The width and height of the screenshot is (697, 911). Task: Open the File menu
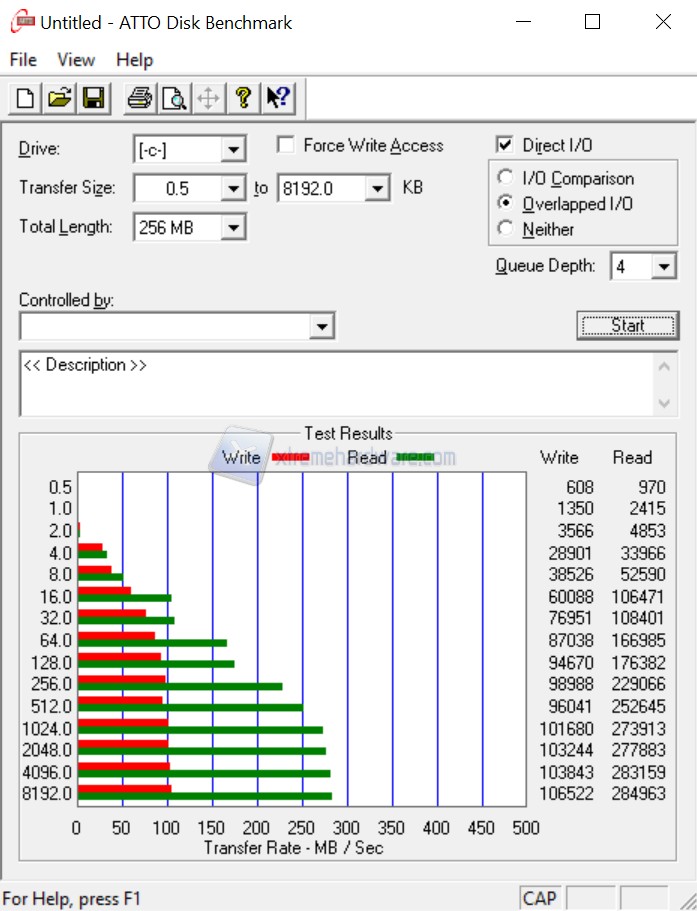point(23,60)
